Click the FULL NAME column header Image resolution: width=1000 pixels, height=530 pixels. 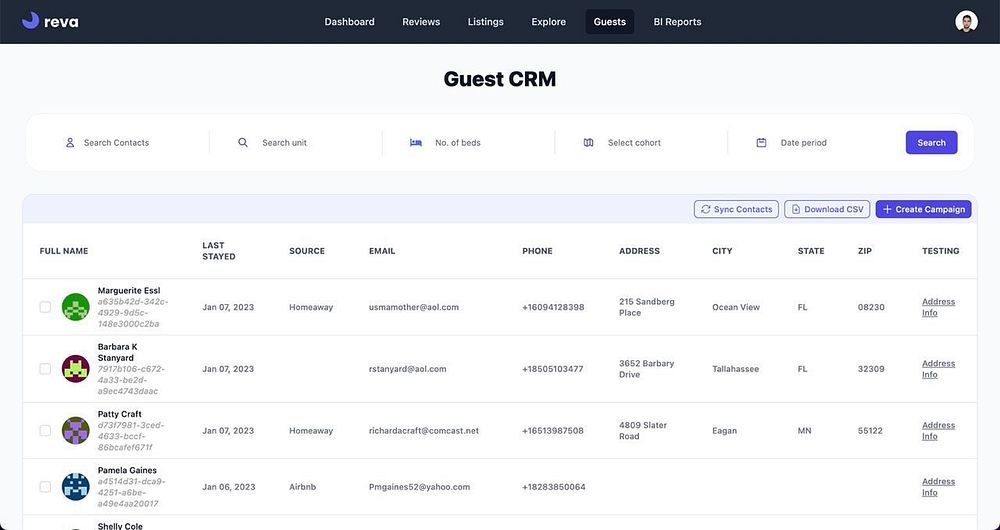coord(64,251)
